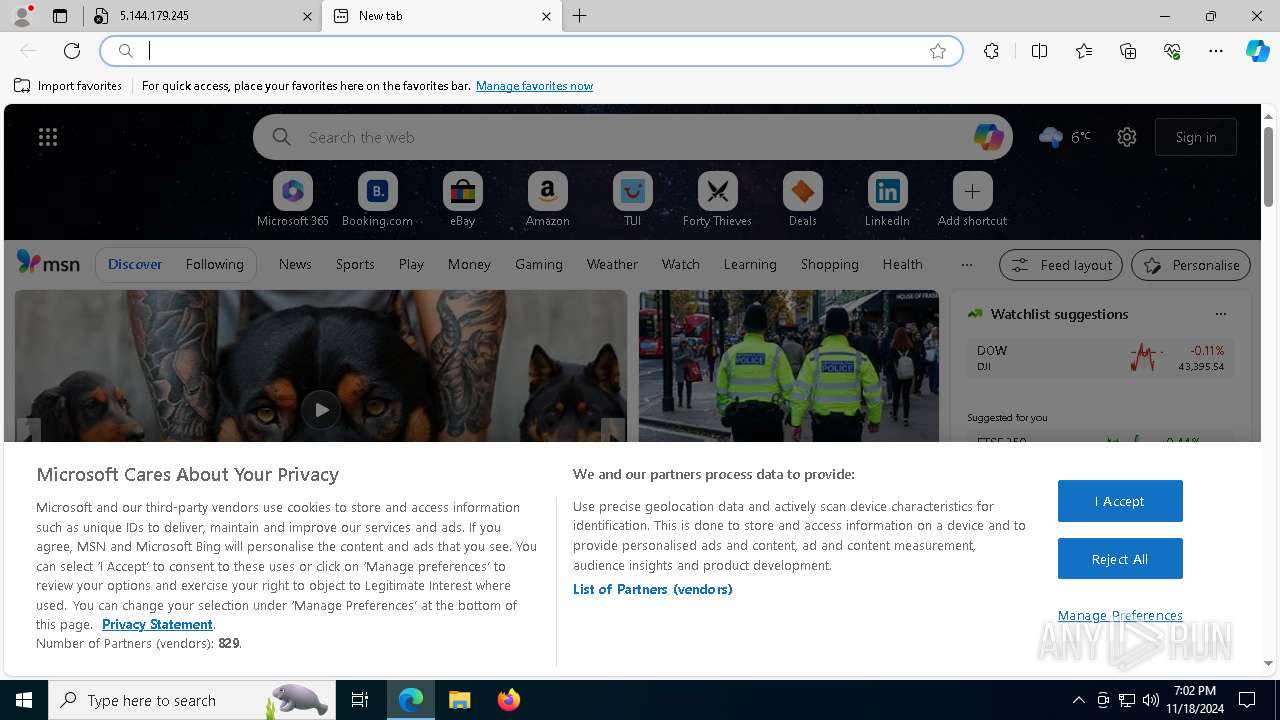Open the News category
Screen dimensions: 1280x720
(x=295, y=265)
